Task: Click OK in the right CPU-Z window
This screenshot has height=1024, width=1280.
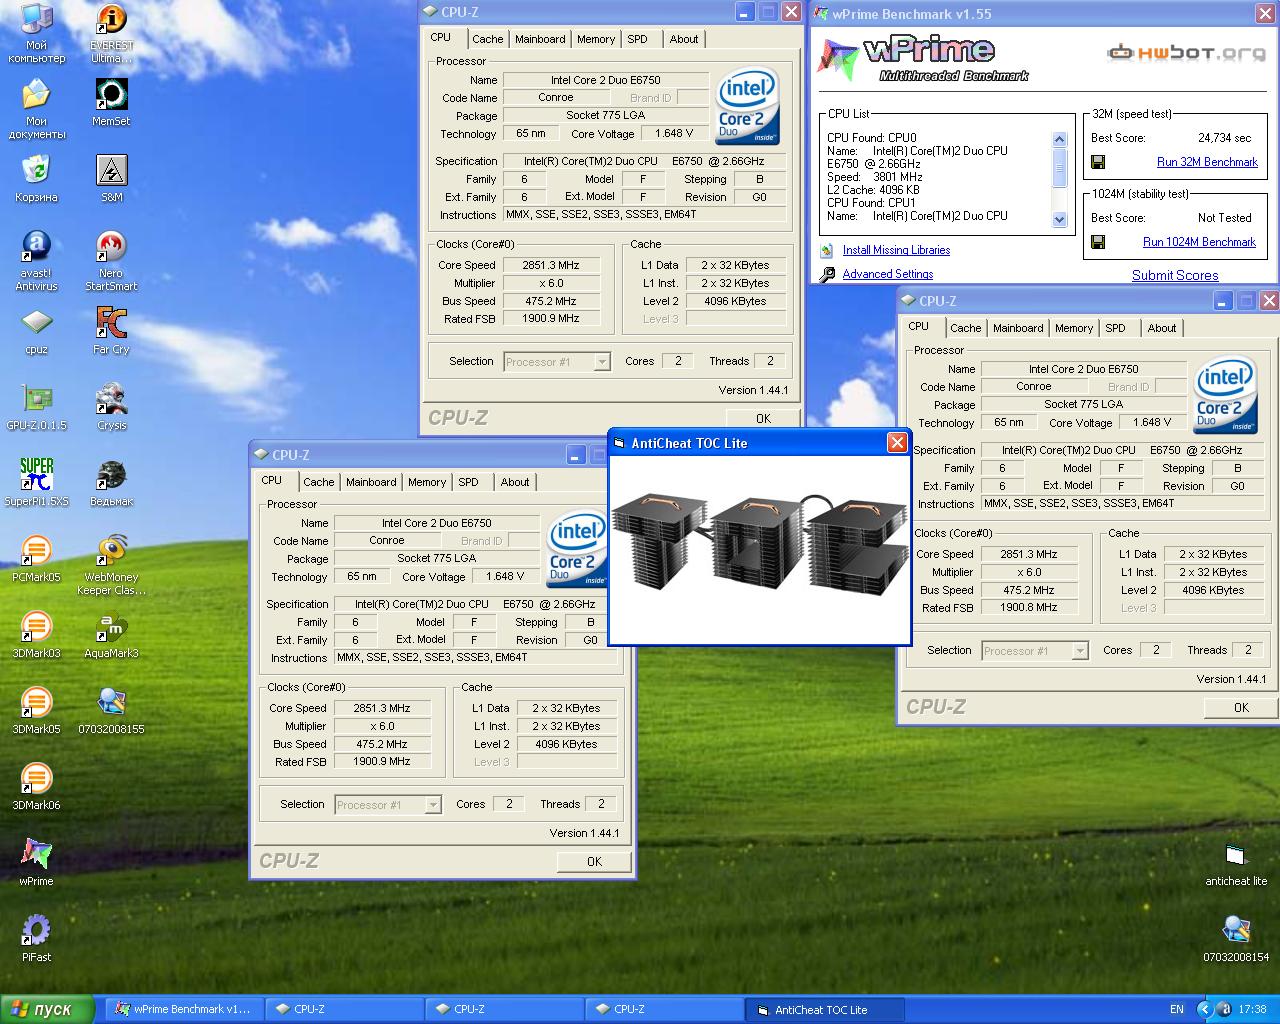Action: (1241, 707)
